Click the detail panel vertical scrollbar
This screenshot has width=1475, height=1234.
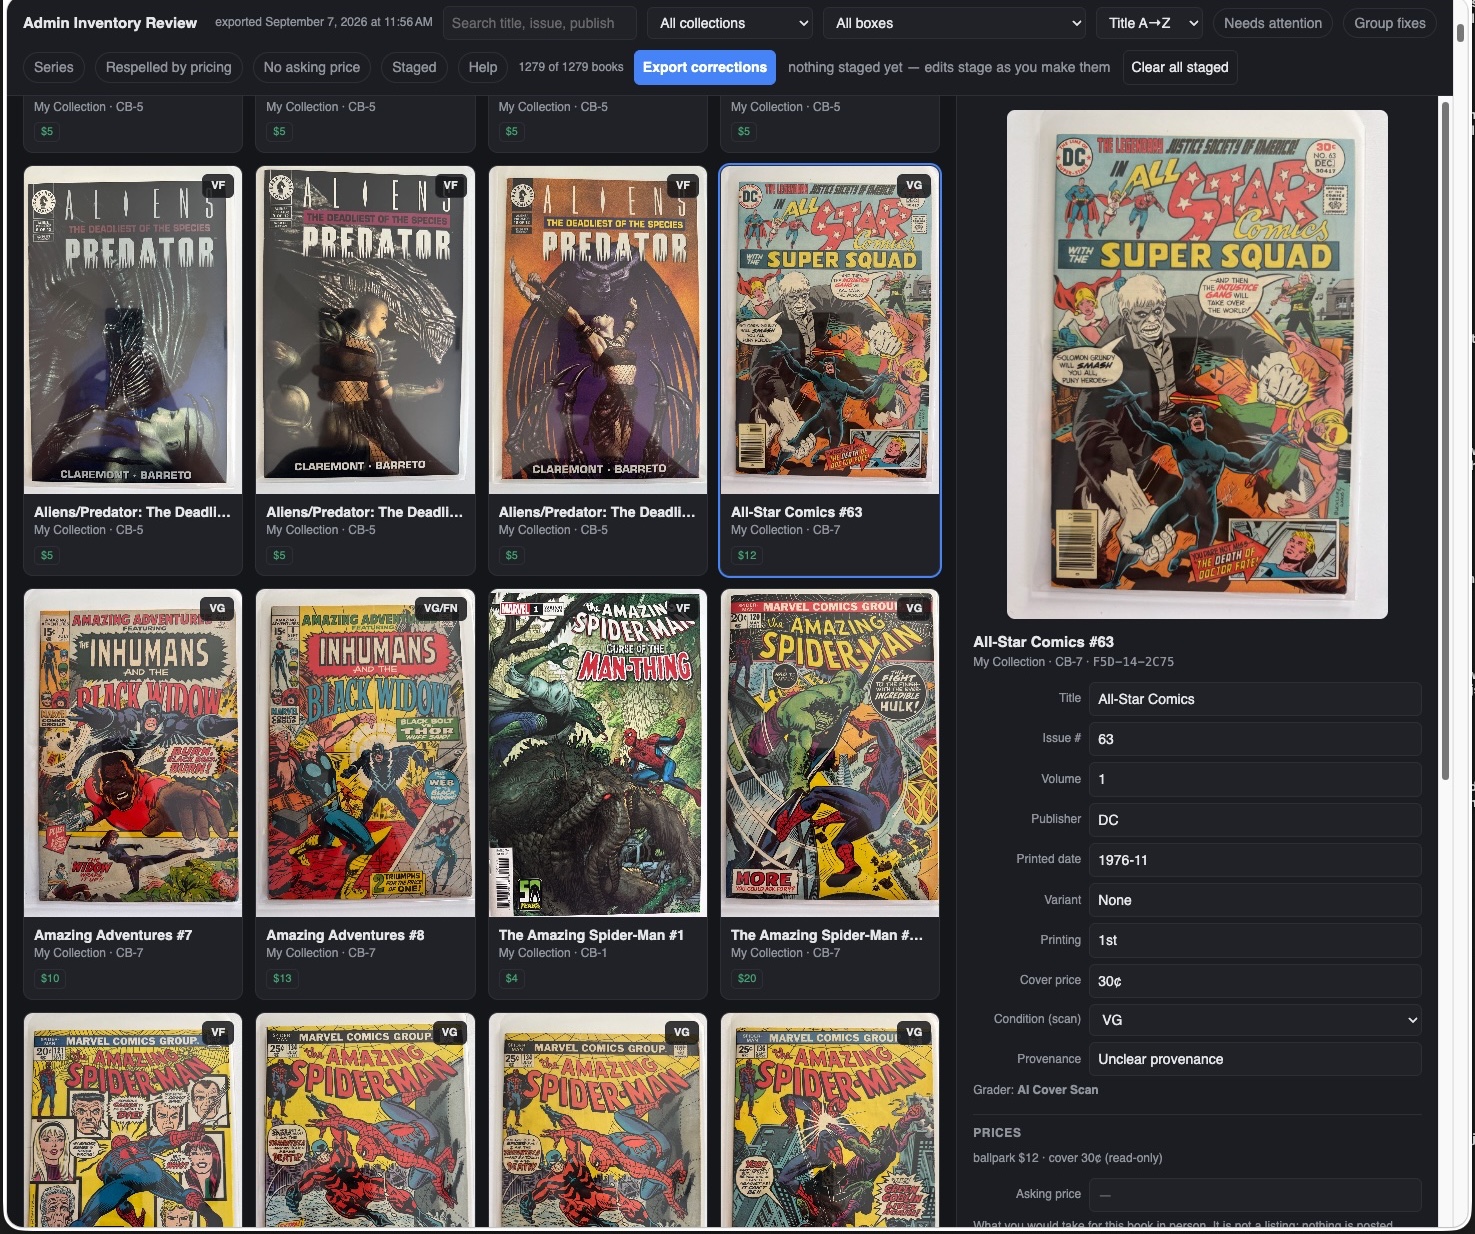[x=1445, y=440]
